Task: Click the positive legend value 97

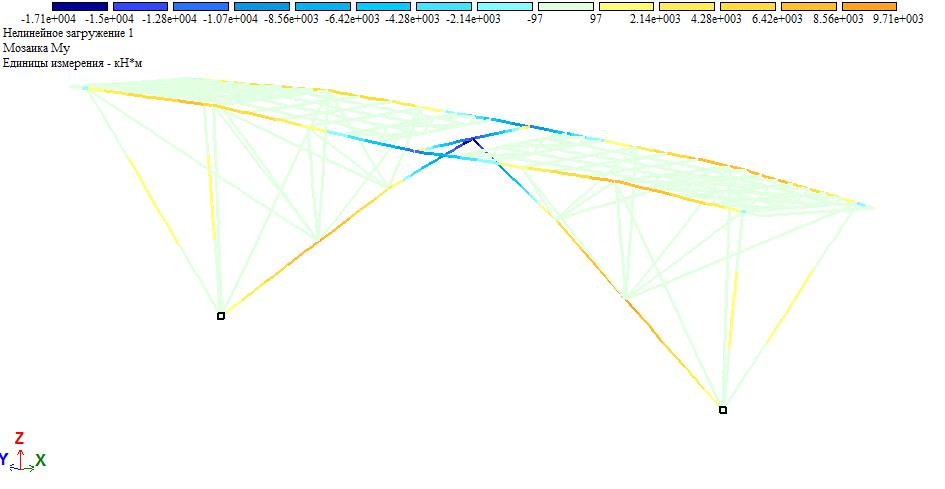Action: (595, 19)
